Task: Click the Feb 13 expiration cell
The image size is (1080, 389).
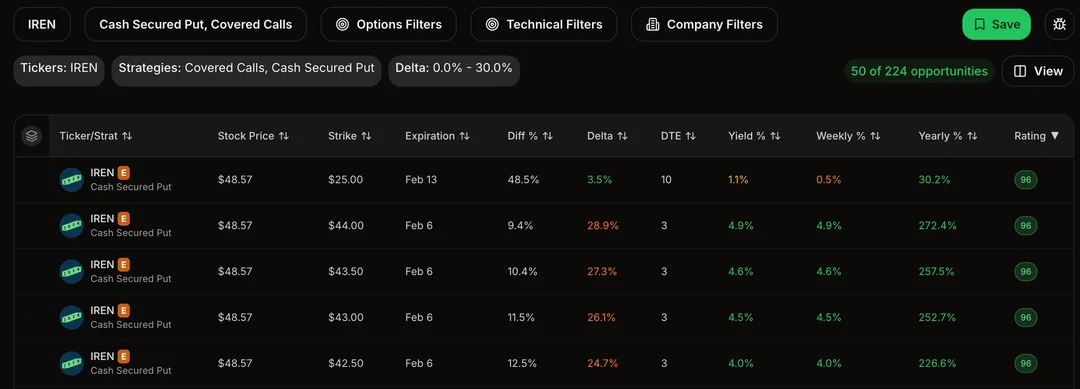Action: [421, 180]
